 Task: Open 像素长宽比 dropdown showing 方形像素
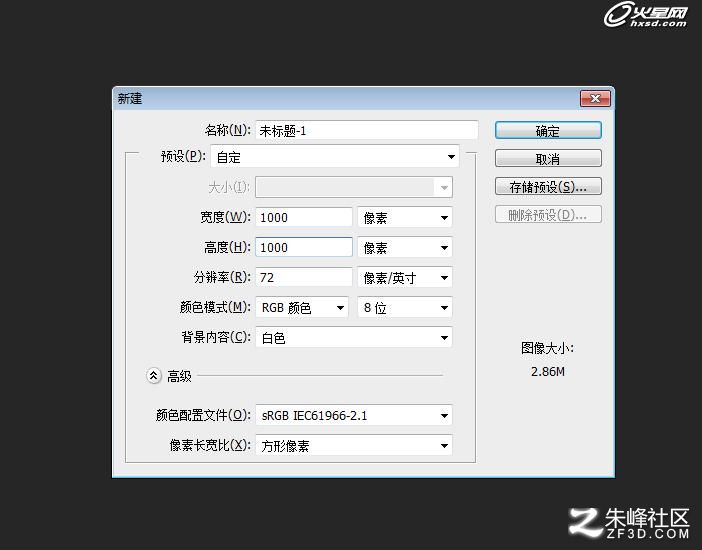(354, 446)
